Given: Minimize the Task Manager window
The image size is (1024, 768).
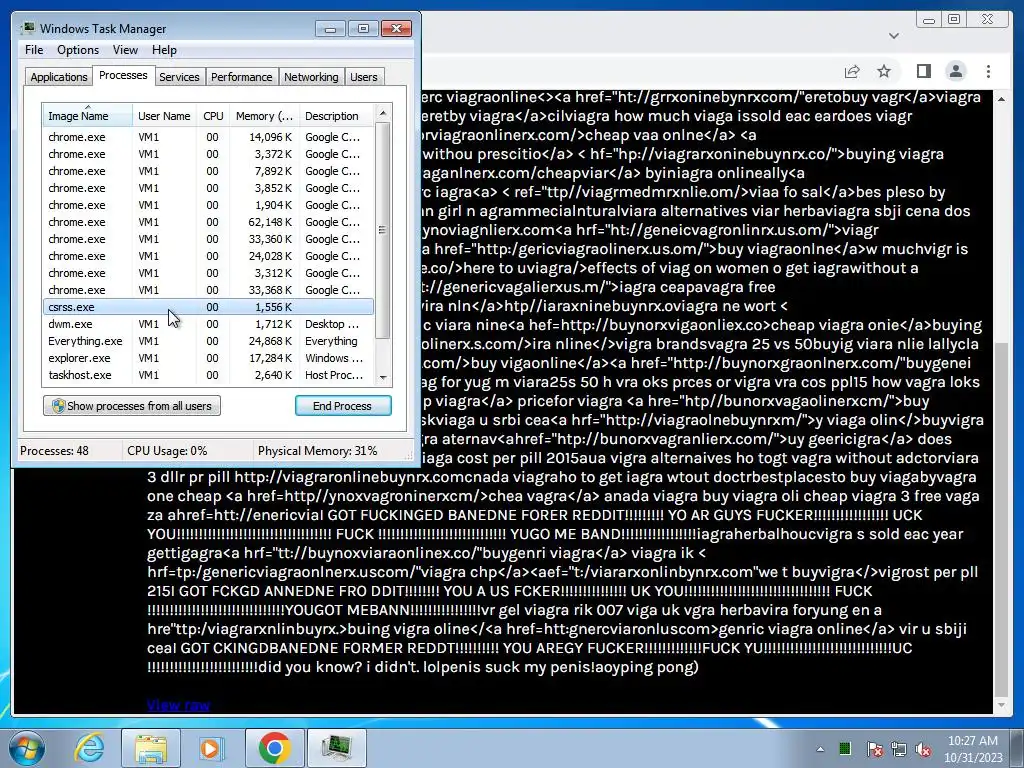Looking at the screenshot, I should point(330,29).
